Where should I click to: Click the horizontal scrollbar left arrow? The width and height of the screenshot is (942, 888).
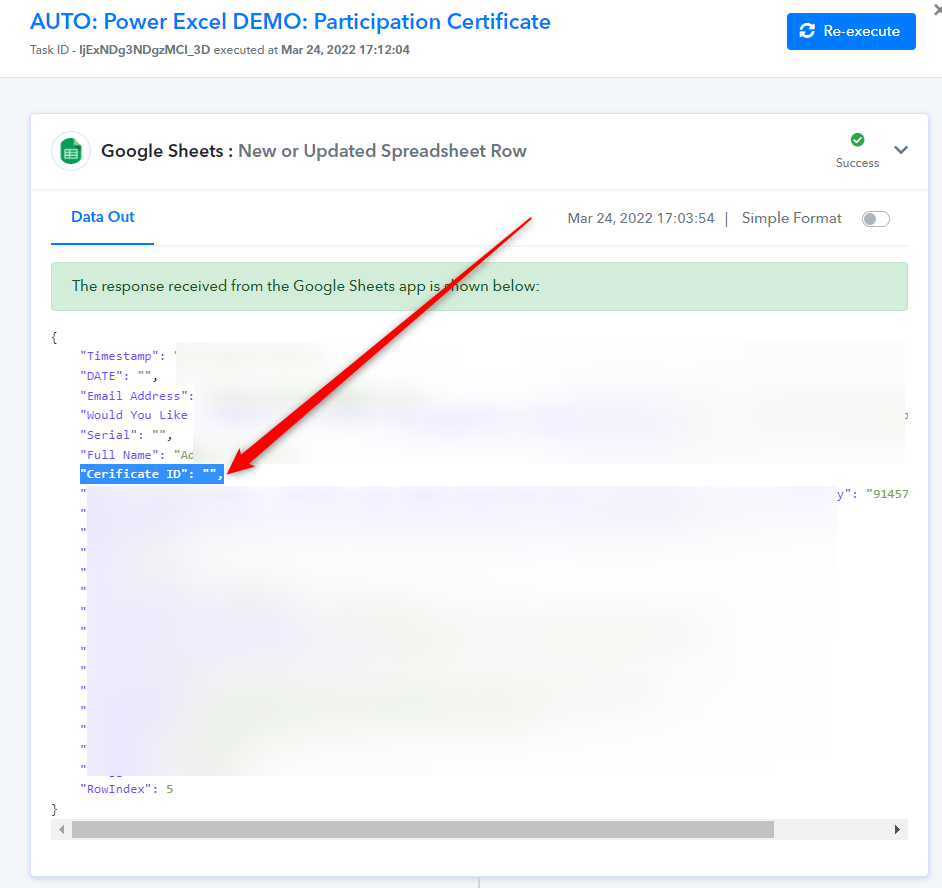(x=61, y=830)
